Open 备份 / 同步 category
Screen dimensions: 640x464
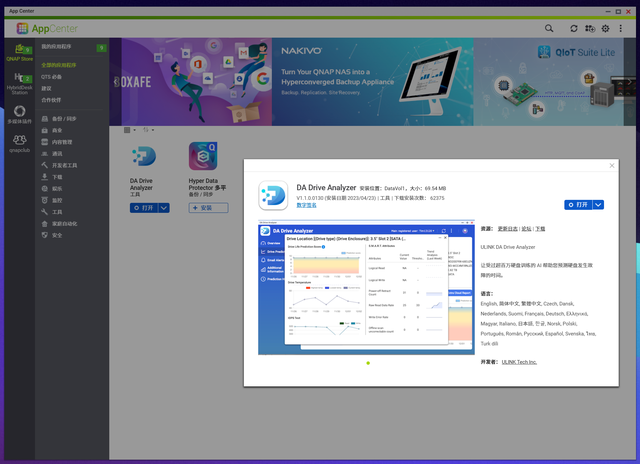point(59,119)
